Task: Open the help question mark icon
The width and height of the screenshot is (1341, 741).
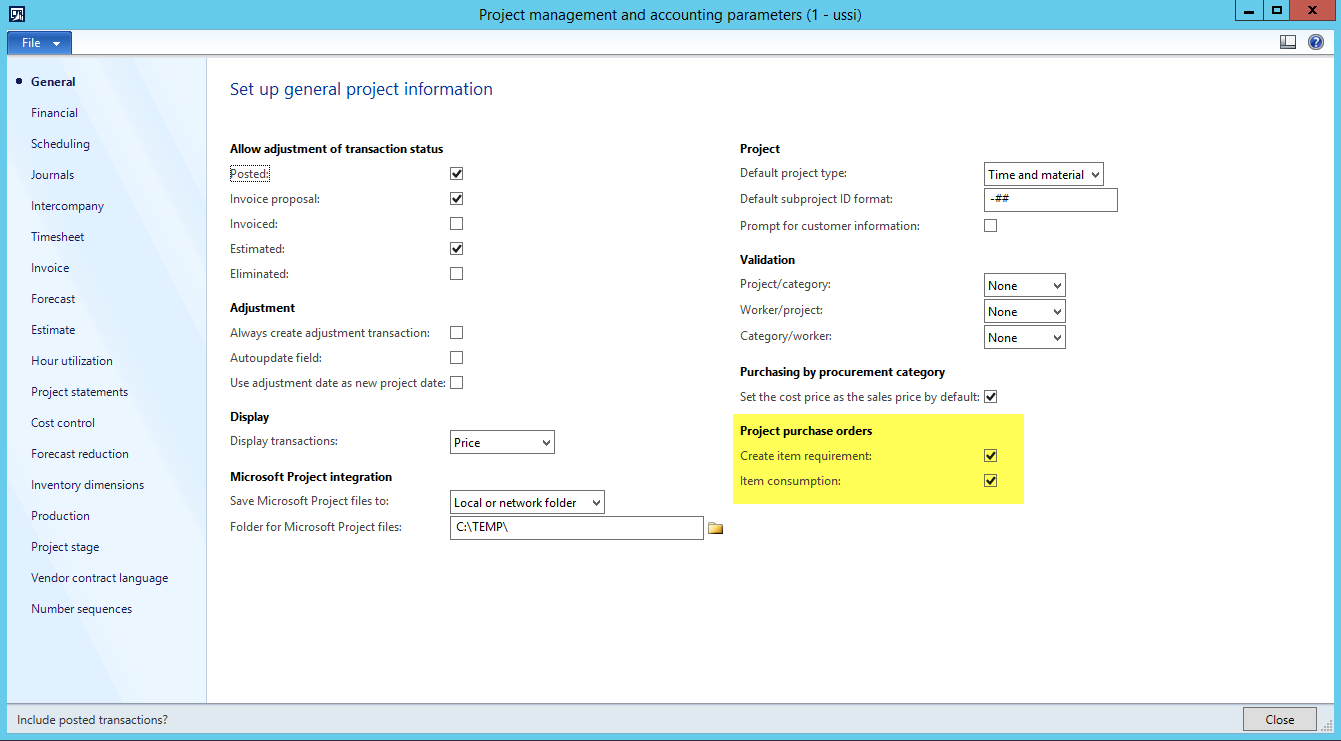Action: [1316, 43]
